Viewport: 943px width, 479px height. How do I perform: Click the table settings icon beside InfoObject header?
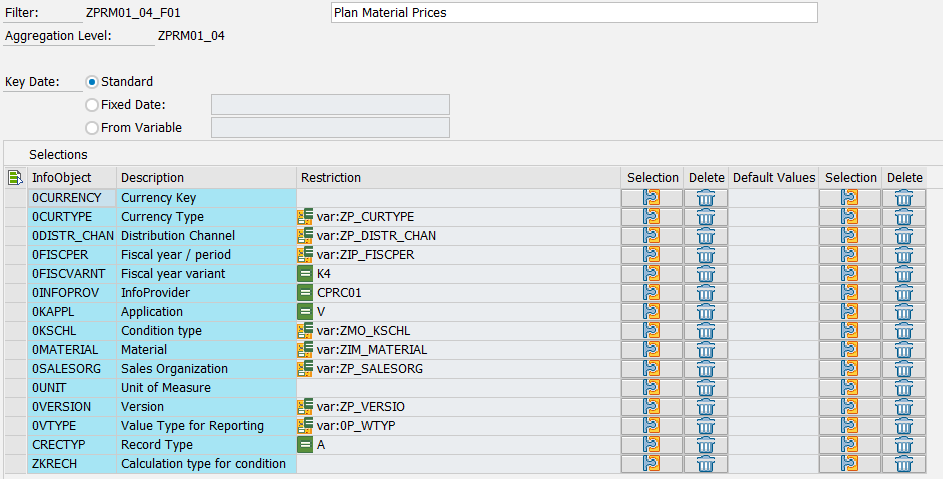click(x=15, y=178)
